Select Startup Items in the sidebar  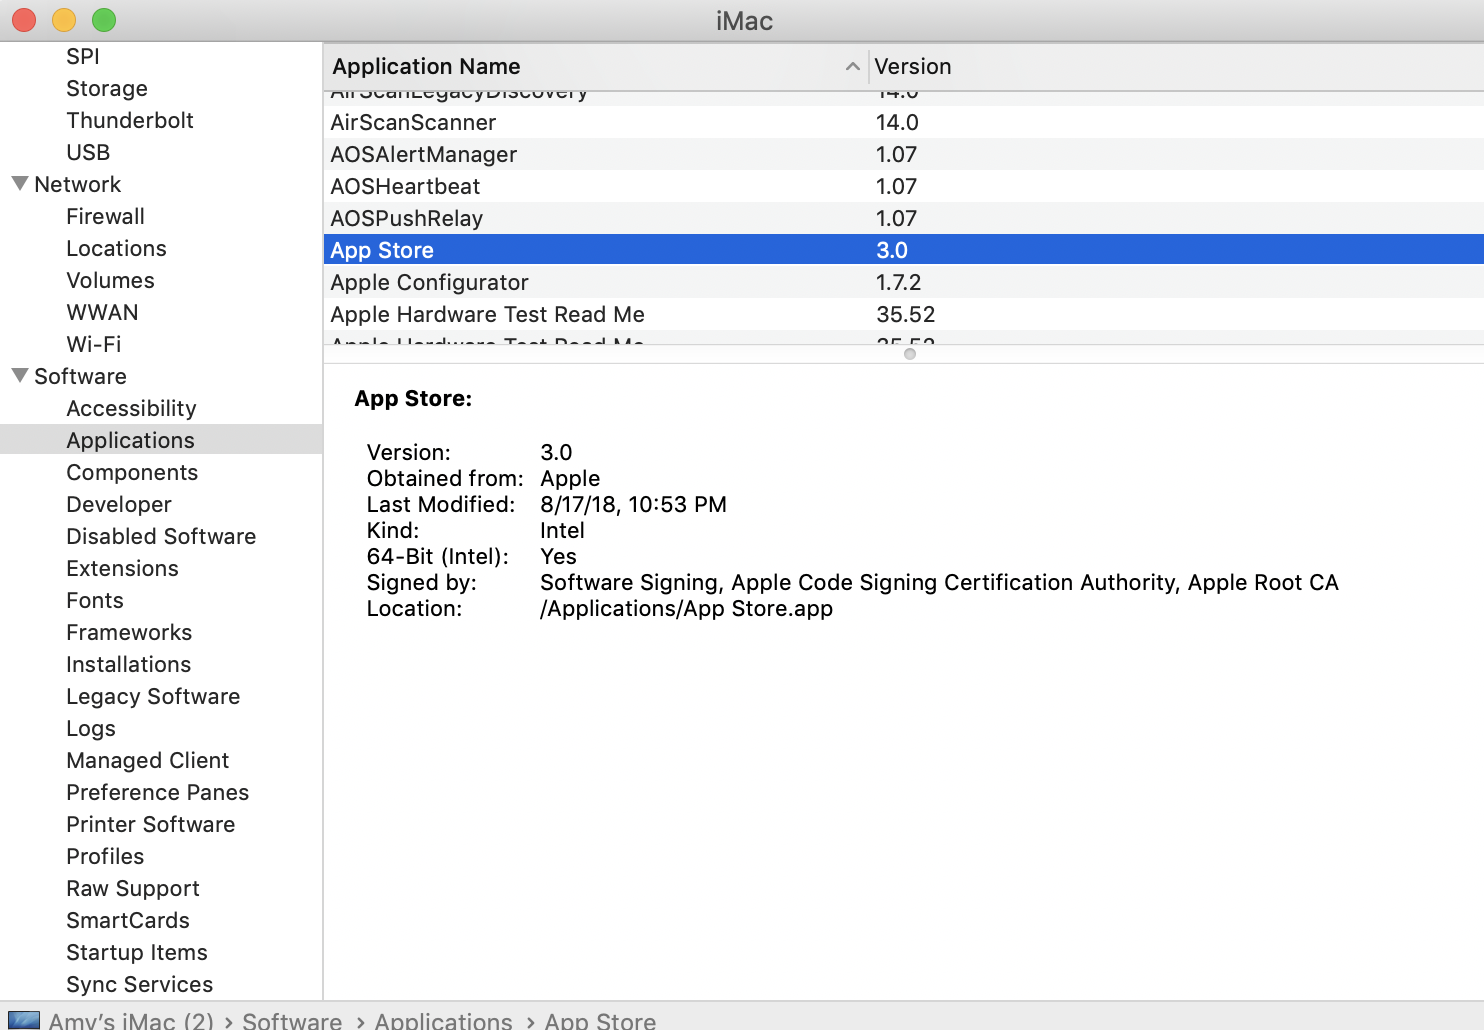tap(137, 952)
